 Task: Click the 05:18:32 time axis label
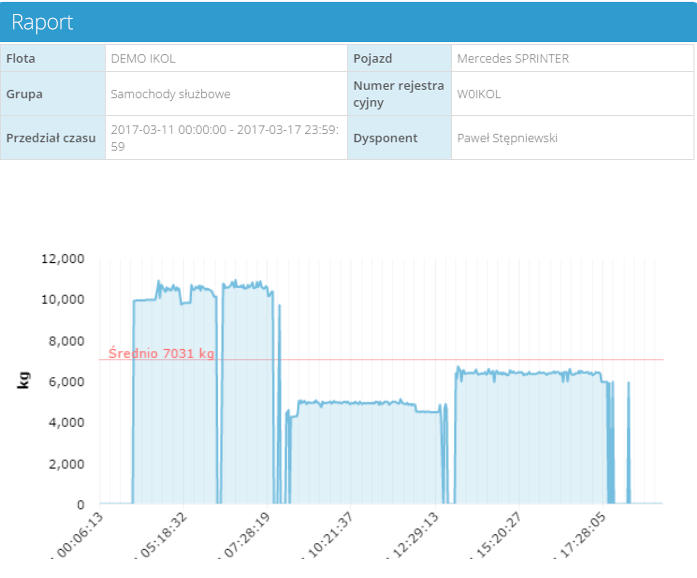click(163, 535)
